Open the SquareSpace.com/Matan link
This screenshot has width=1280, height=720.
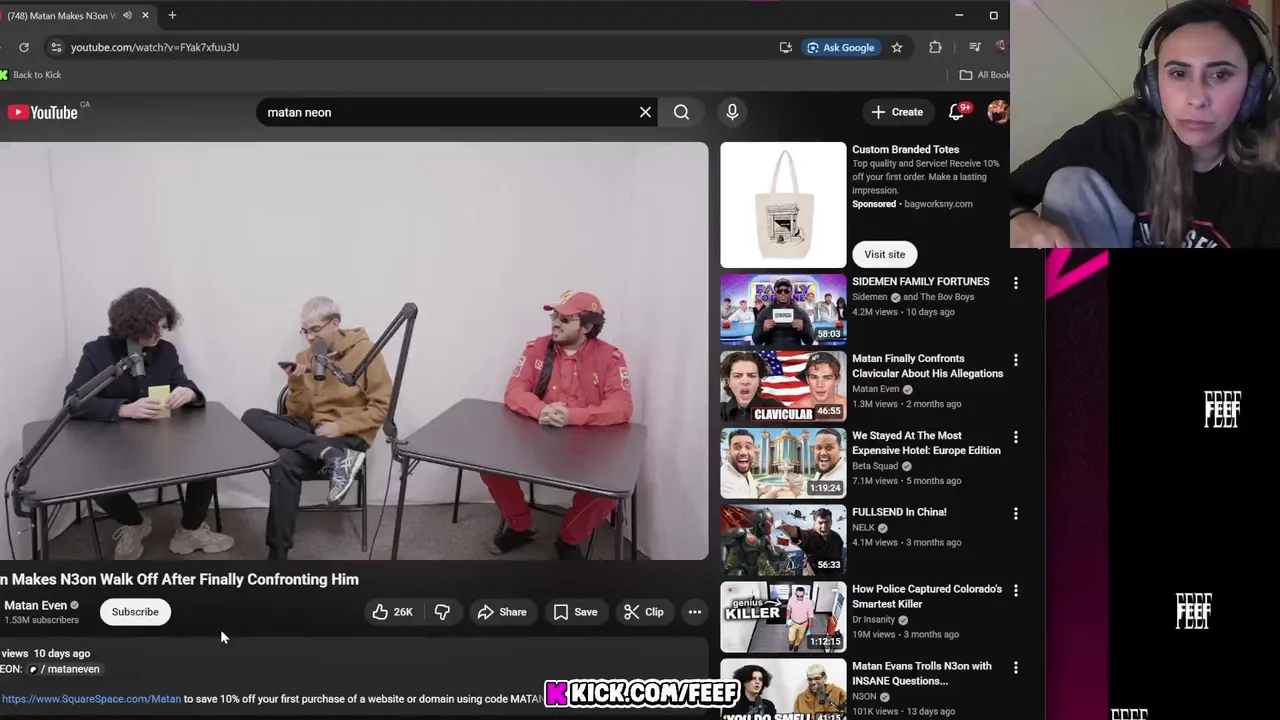(91, 699)
